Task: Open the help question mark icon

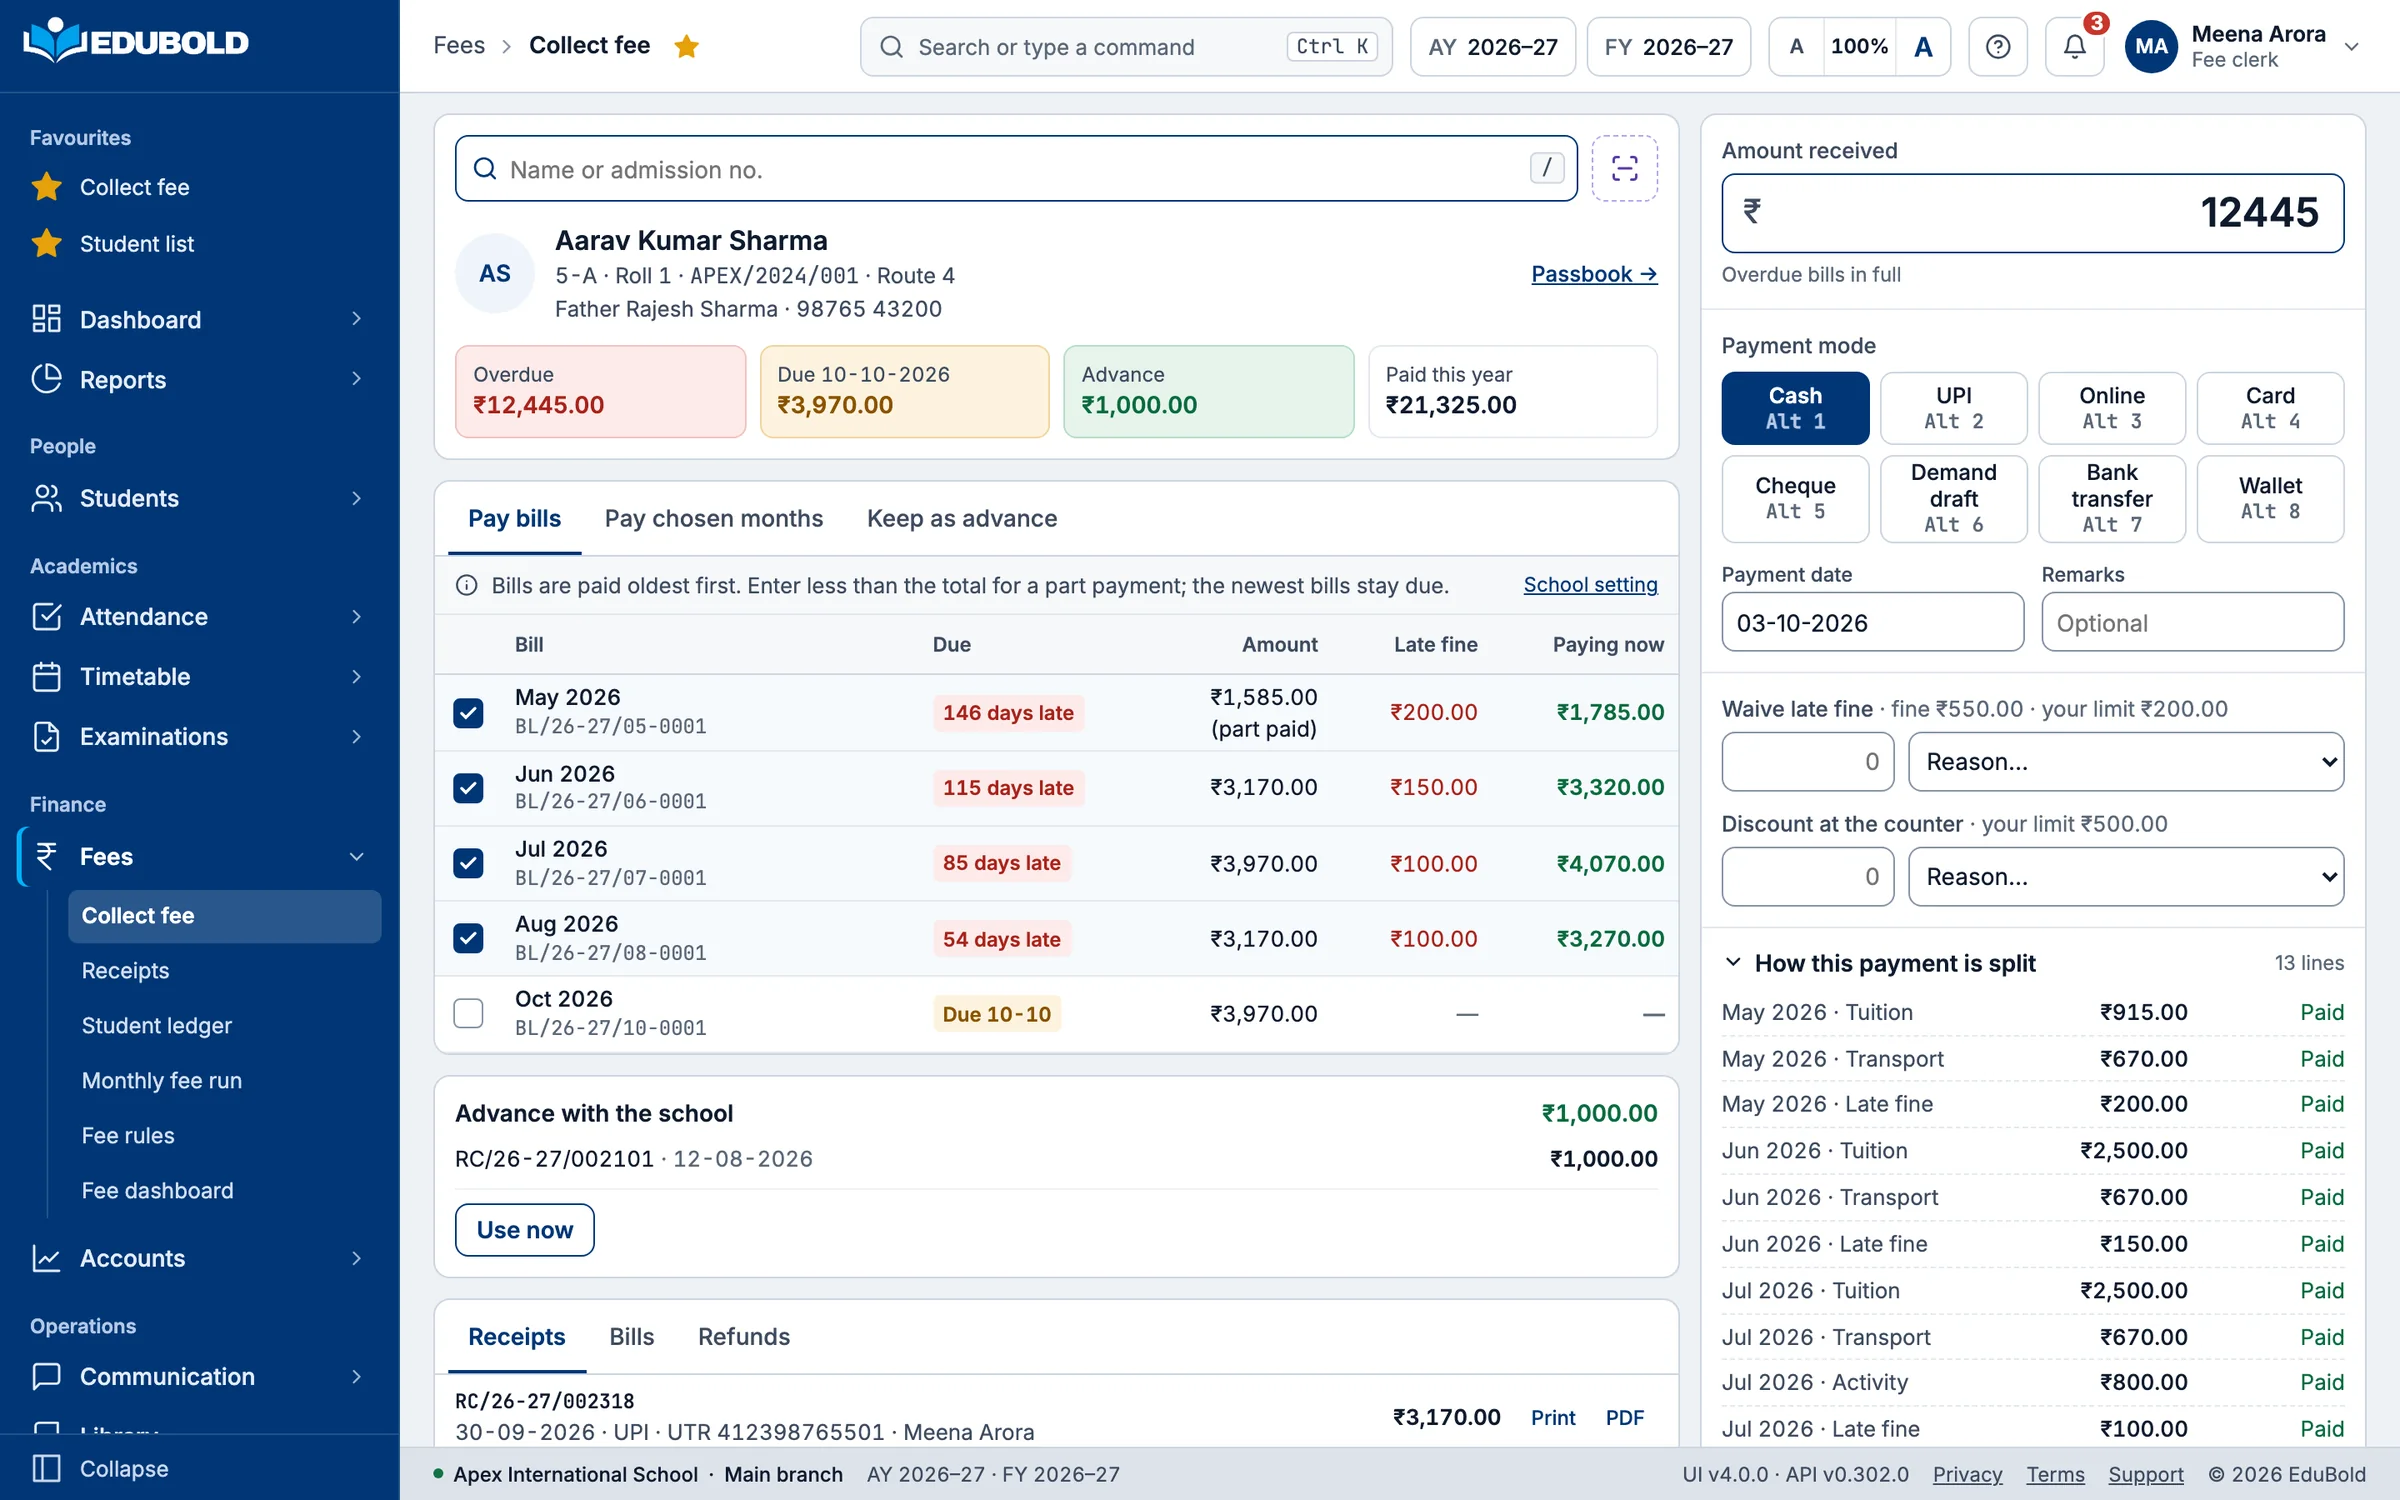Action: click(x=1997, y=46)
